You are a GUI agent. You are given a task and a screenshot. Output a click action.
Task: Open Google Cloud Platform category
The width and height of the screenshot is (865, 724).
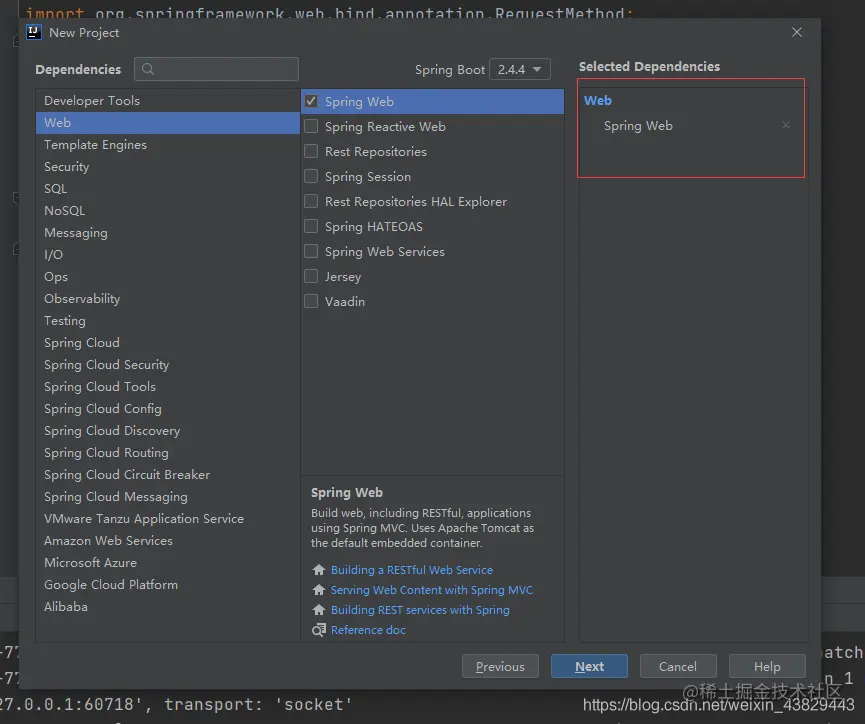point(168,585)
